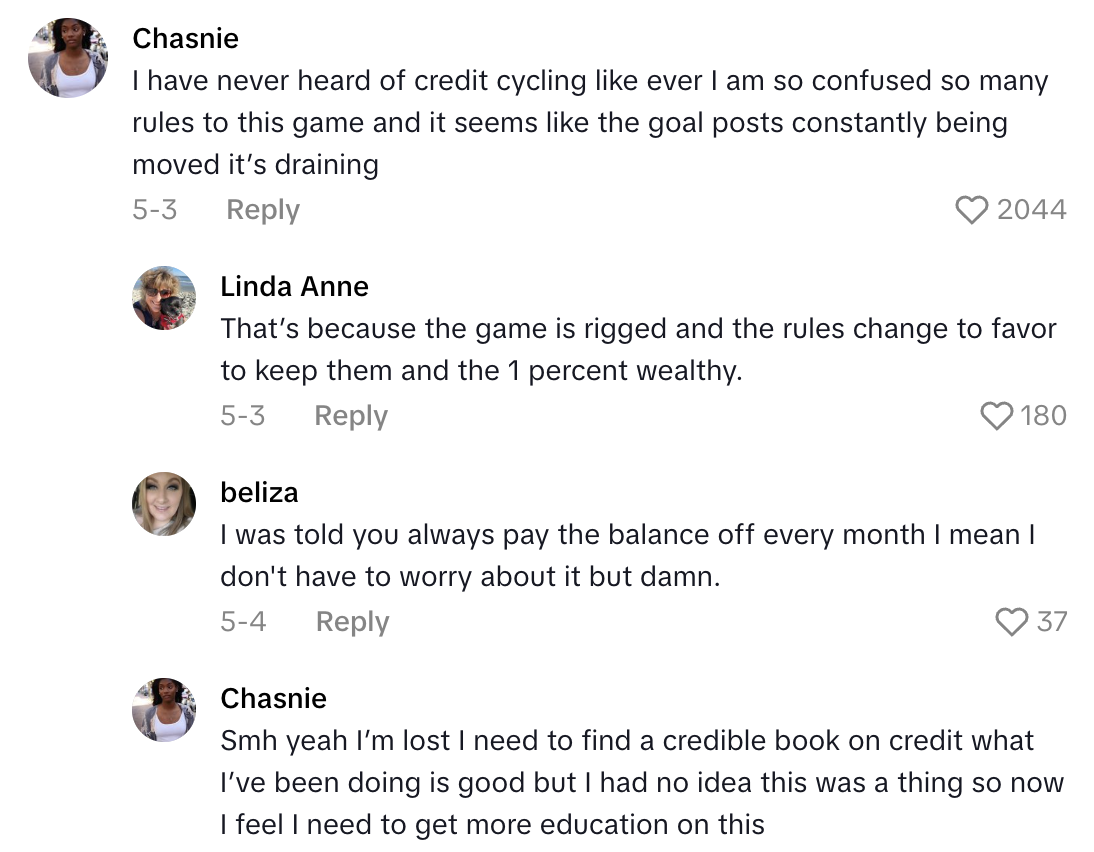Reply to Linda Anne's comment
This screenshot has height=852, width=1094.
tap(351, 416)
